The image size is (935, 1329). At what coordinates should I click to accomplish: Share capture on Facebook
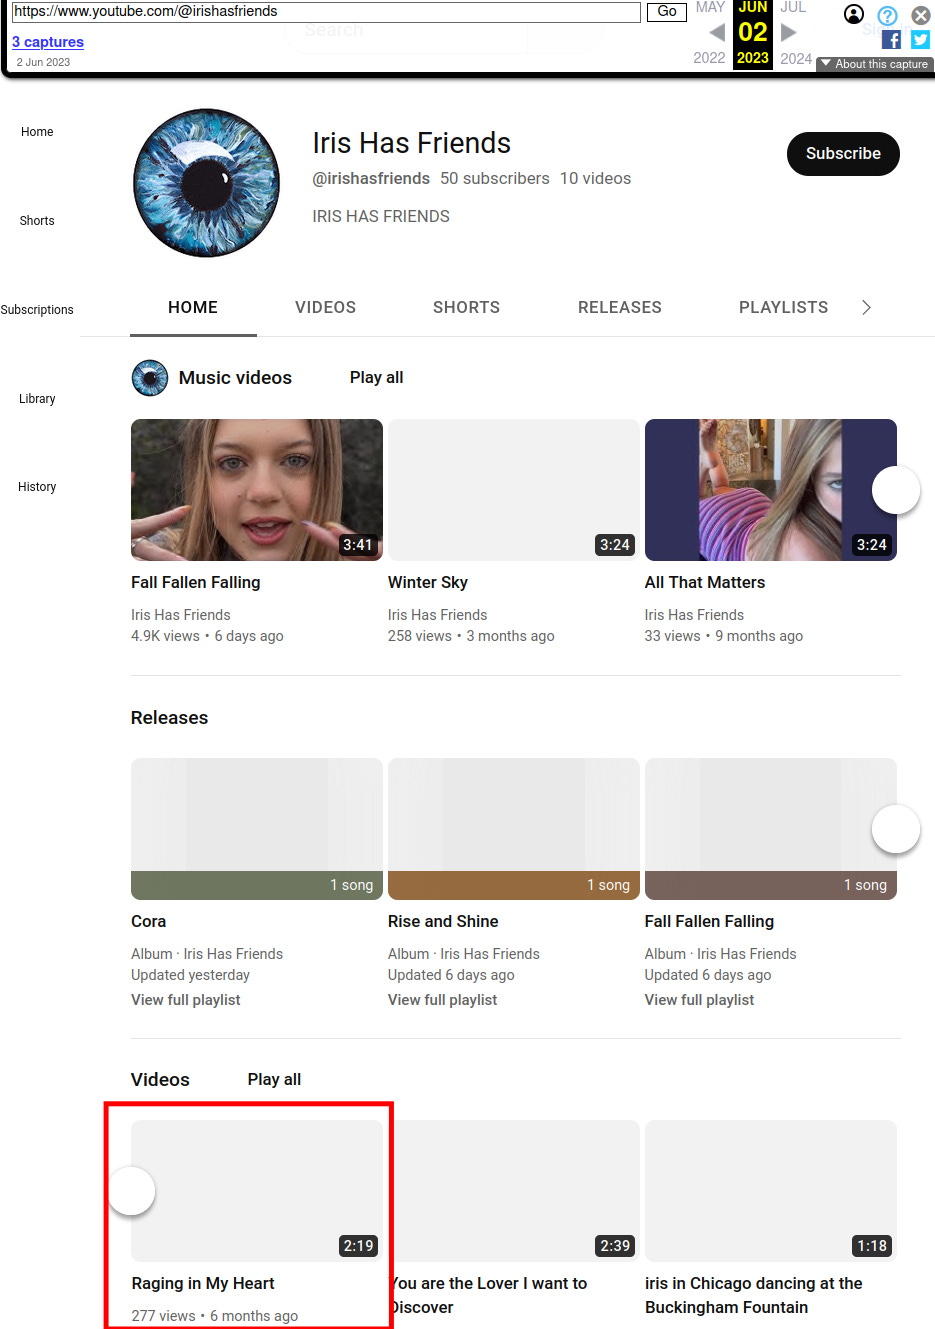[x=892, y=40]
